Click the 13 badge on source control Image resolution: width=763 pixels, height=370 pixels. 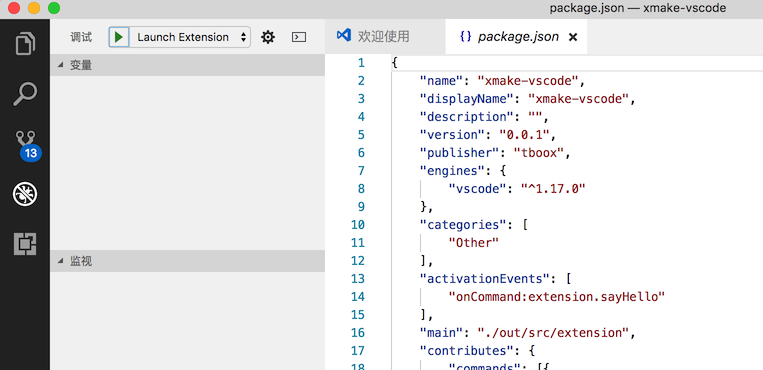(x=31, y=153)
